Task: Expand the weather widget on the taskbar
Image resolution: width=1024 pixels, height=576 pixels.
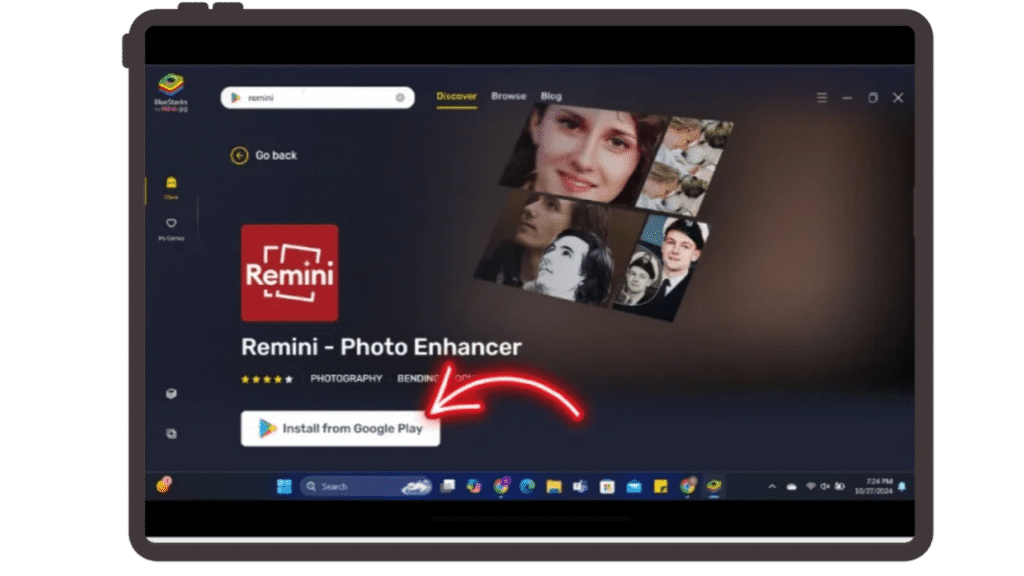Action: click(x=418, y=486)
